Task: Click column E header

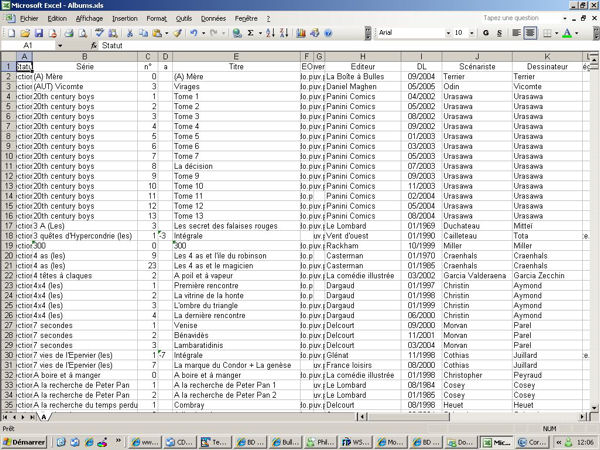Action: pos(236,57)
